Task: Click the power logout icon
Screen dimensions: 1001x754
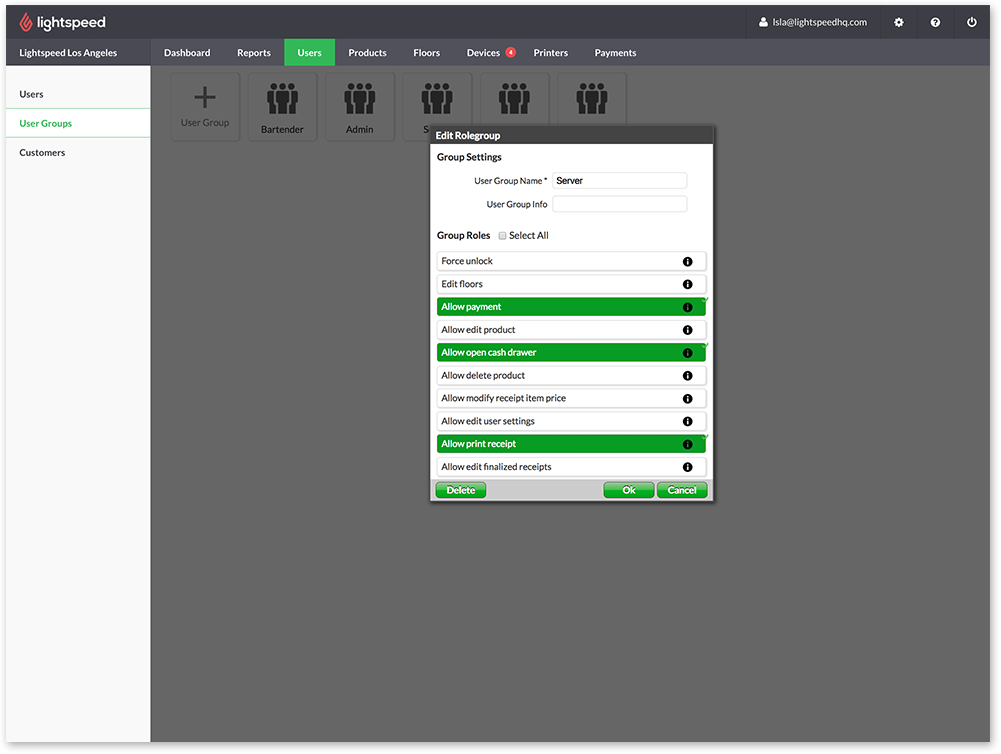Action: pyautogui.click(x=971, y=22)
